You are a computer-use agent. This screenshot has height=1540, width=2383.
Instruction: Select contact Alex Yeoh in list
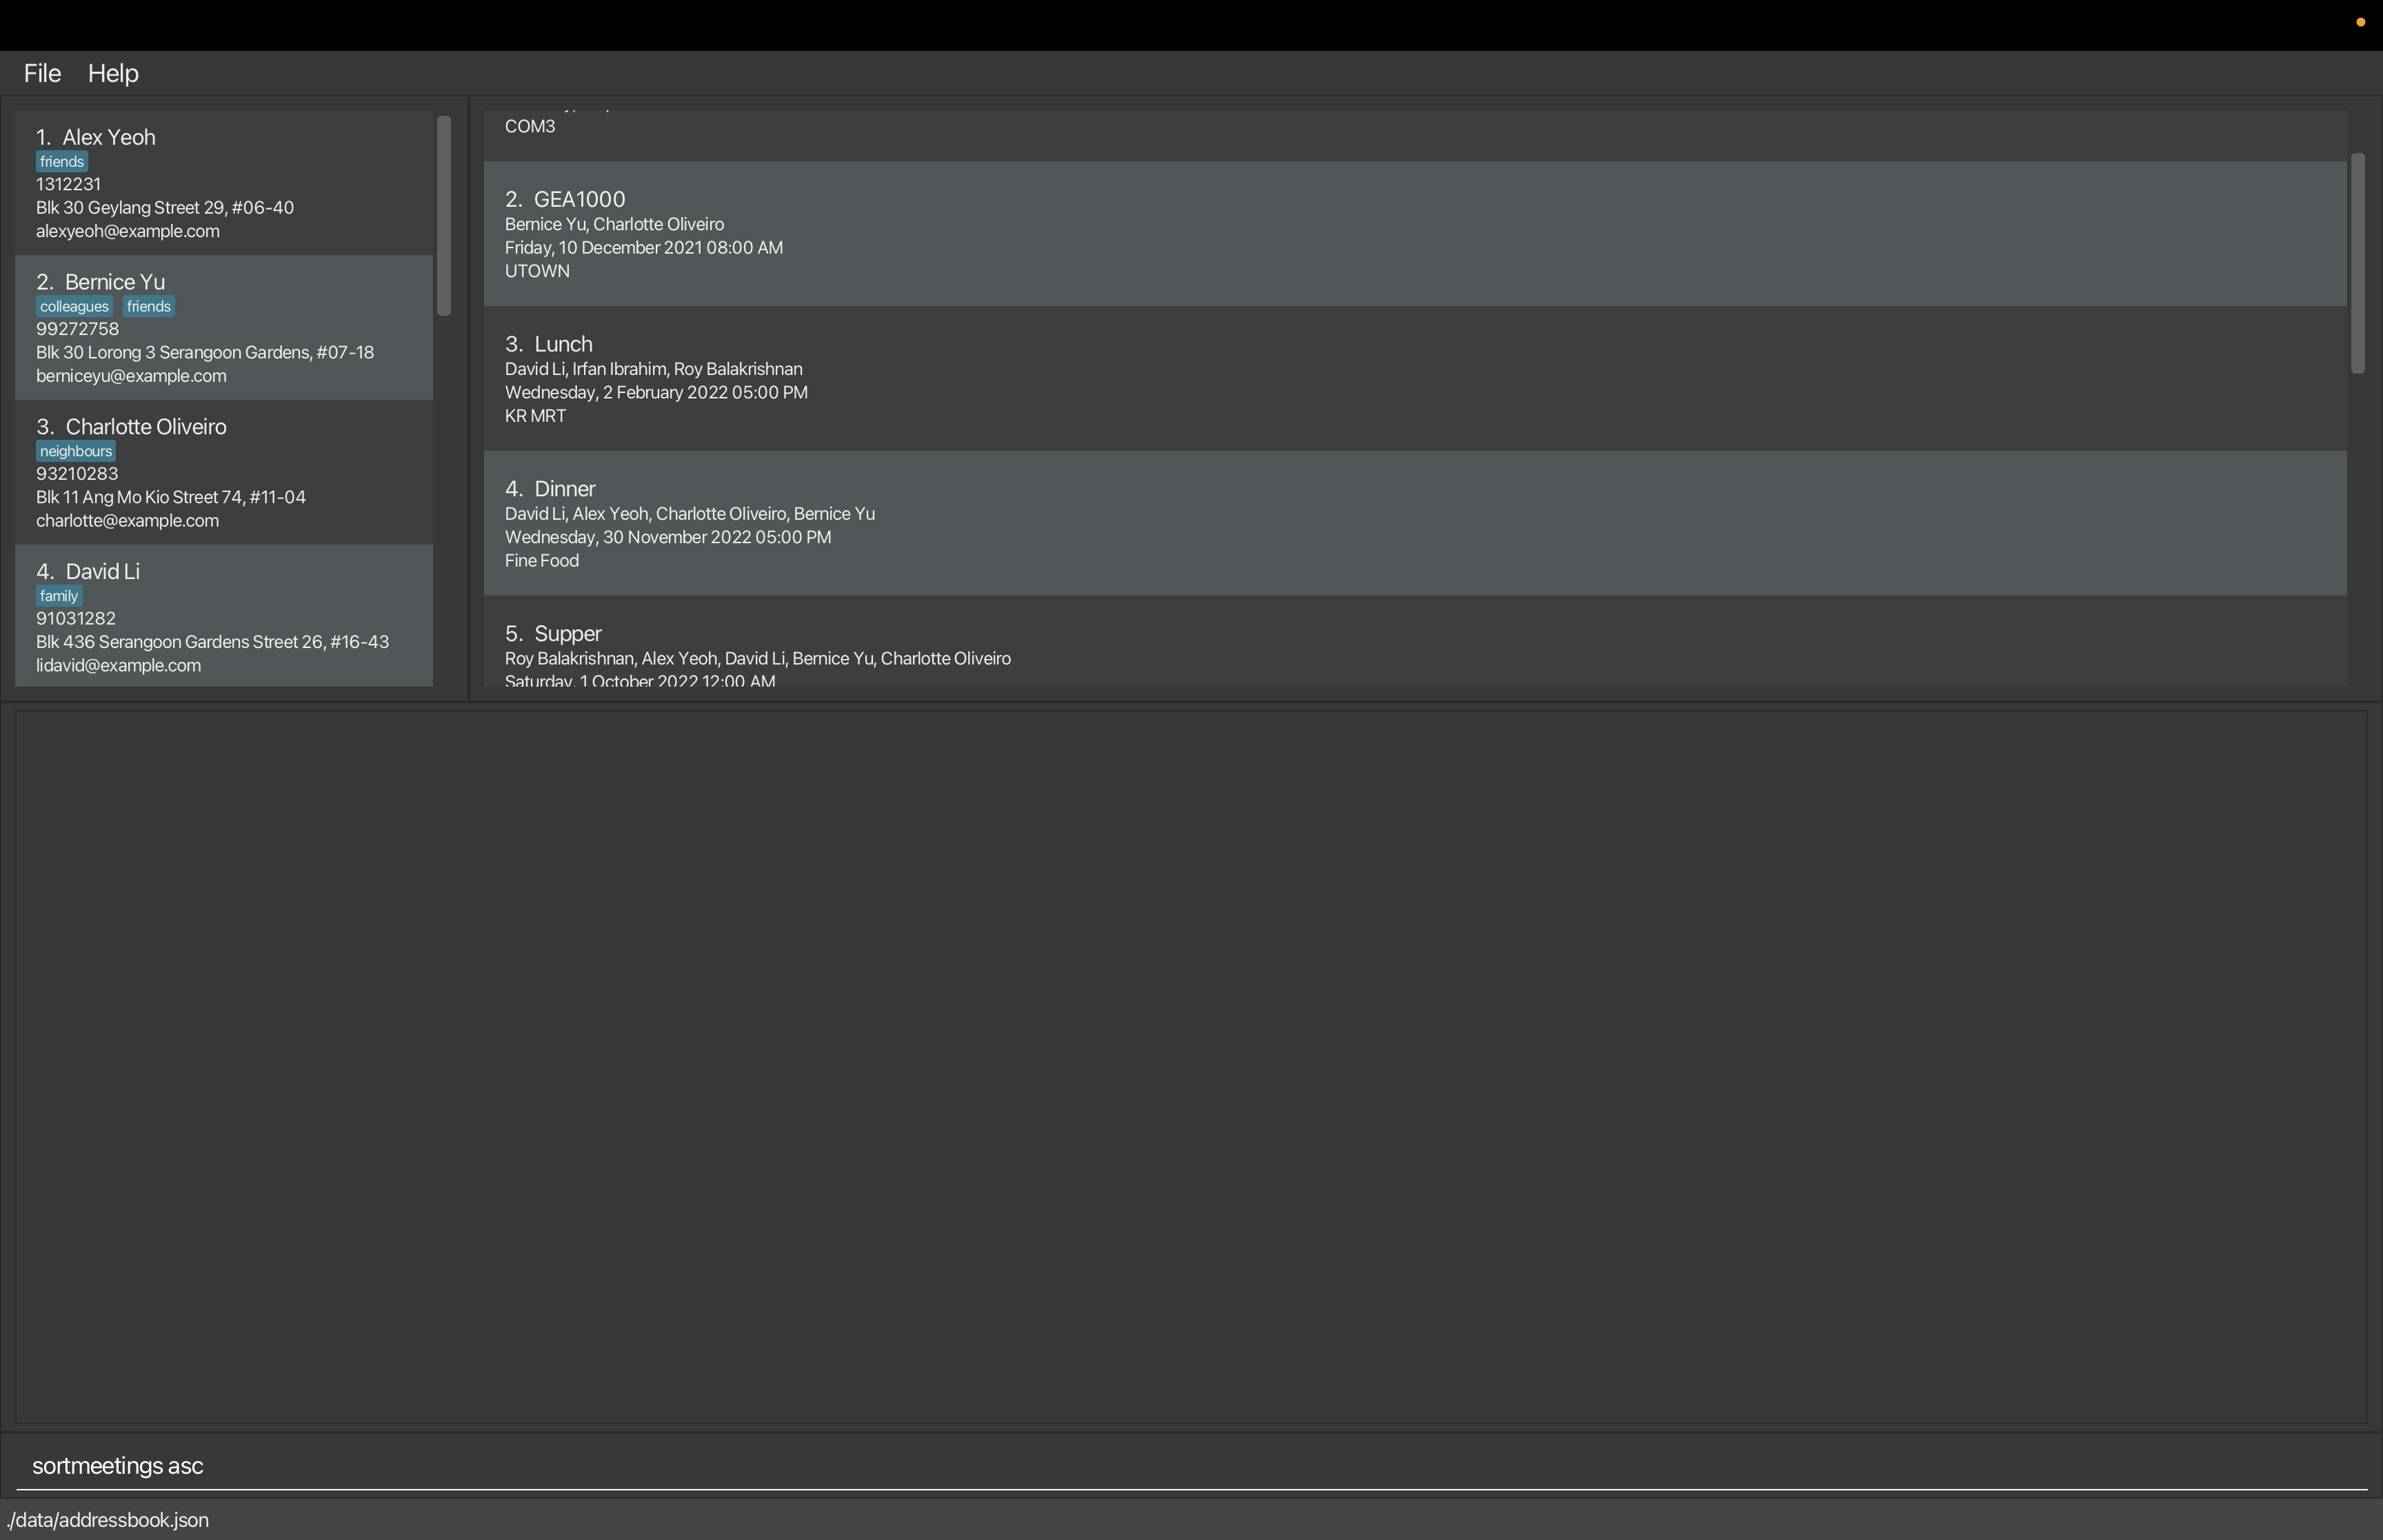[x=224, y=183]
